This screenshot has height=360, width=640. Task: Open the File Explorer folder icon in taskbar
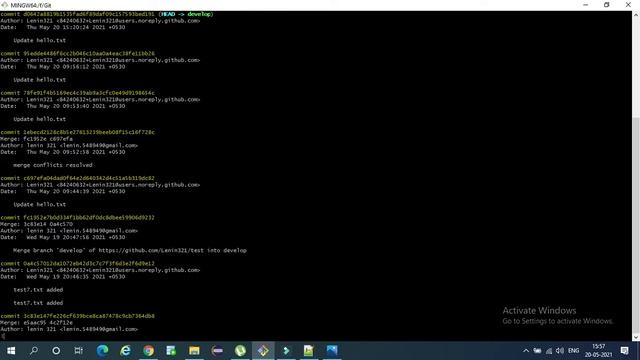tap(194, 351)
